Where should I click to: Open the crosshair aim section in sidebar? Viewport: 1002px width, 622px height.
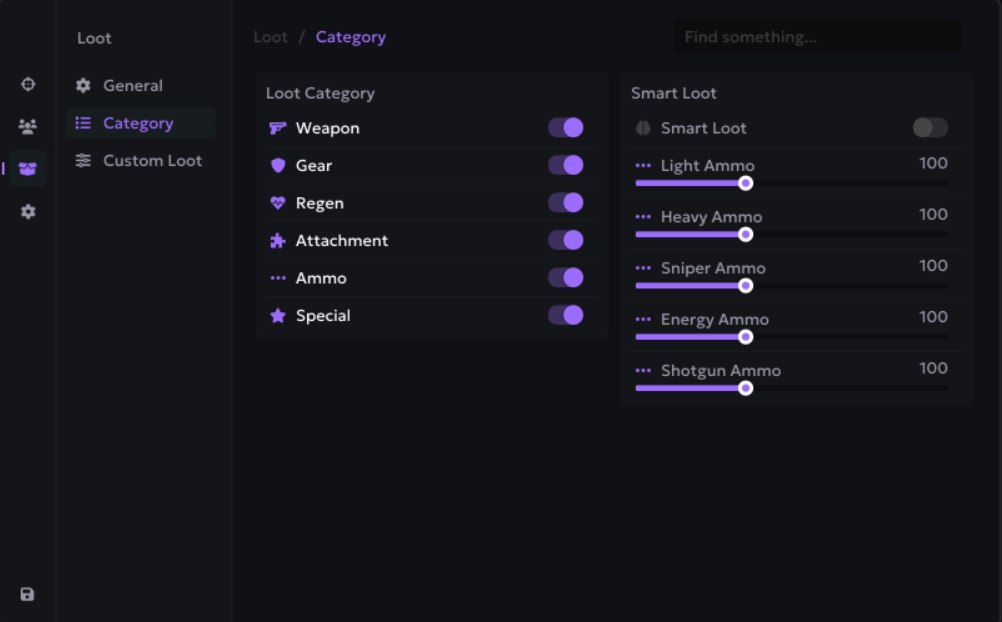pos(28,84)
